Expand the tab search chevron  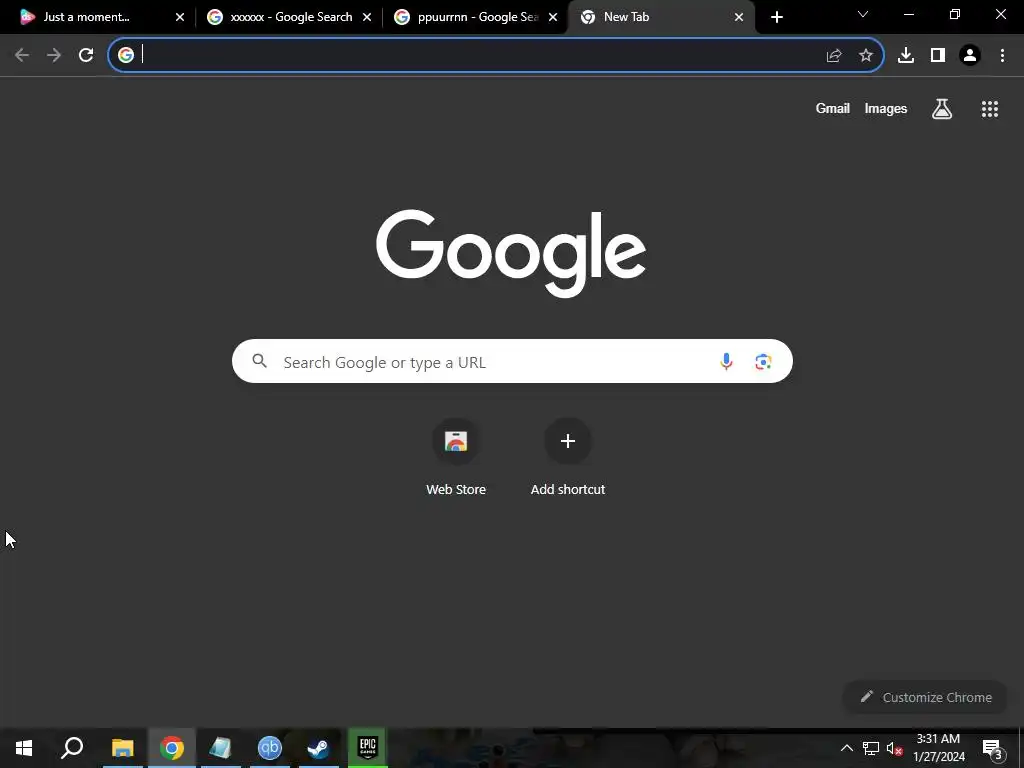tap(863, 14)
